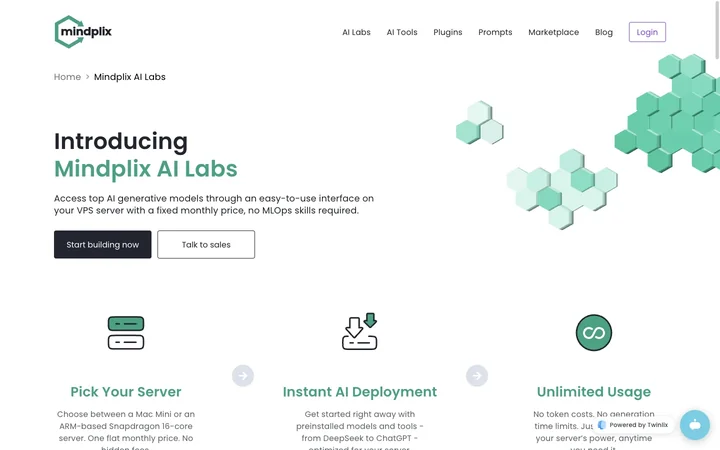Click arrow after Instant AI Deployment
This screenshot has height=450, width=720.
(x=477, y=376)
